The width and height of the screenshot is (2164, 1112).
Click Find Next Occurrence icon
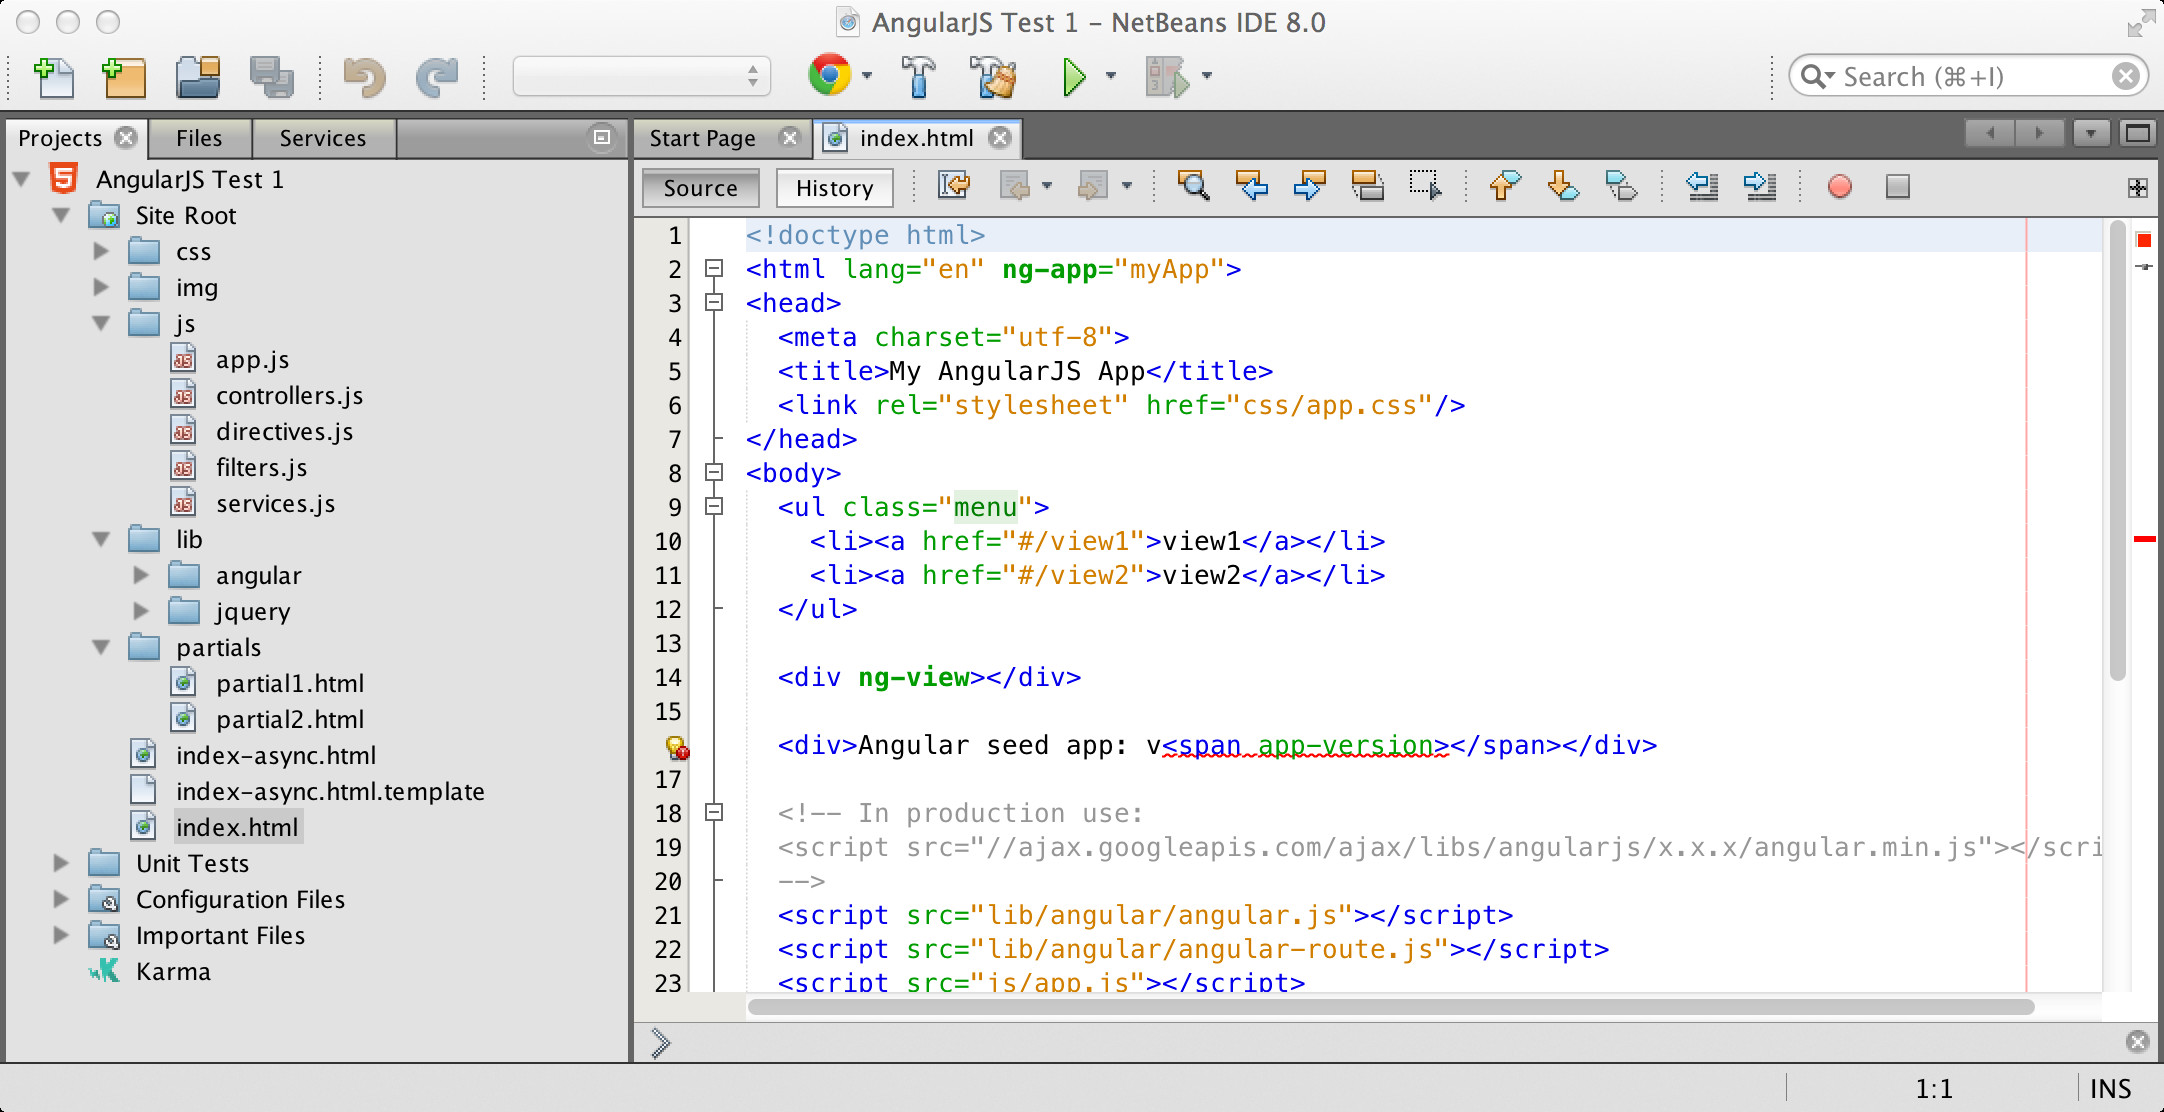(x=1309, y=186)
